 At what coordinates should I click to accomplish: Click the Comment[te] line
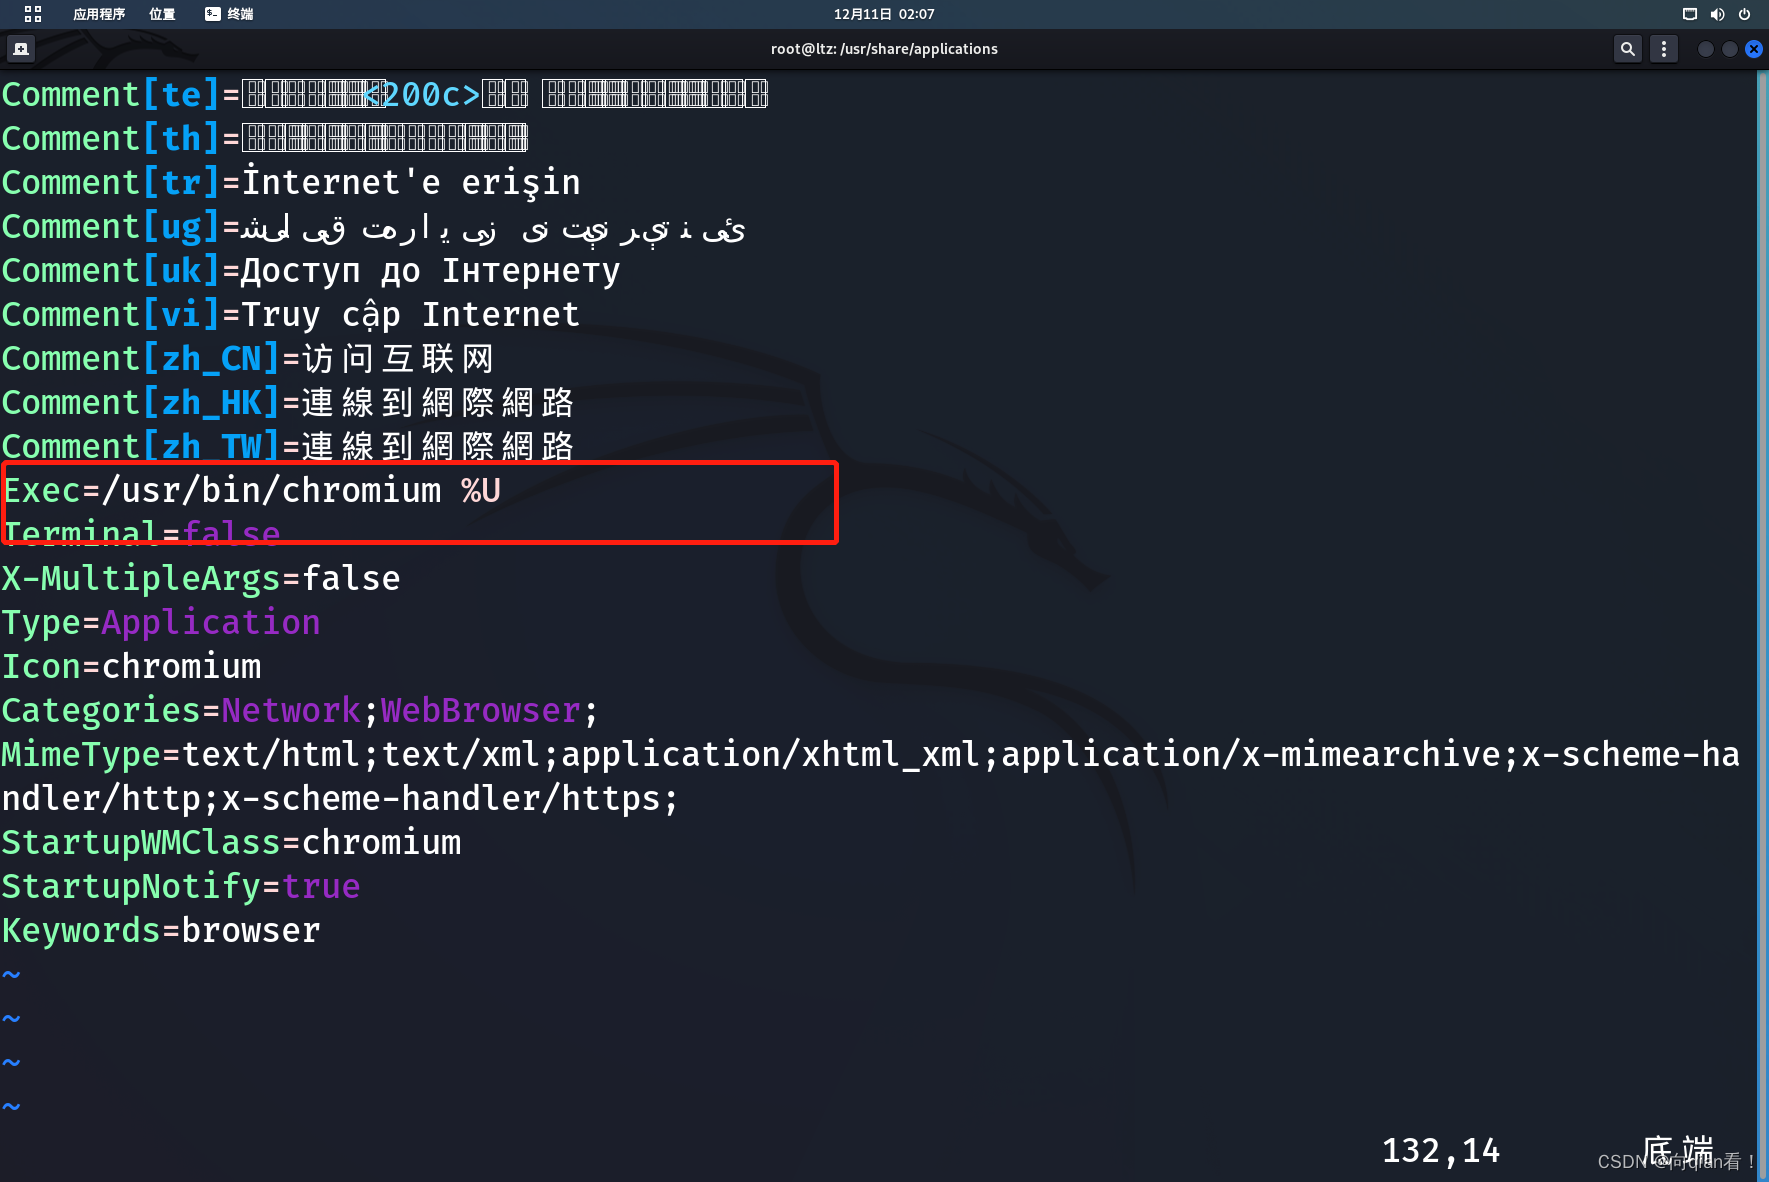pos(385,94)
